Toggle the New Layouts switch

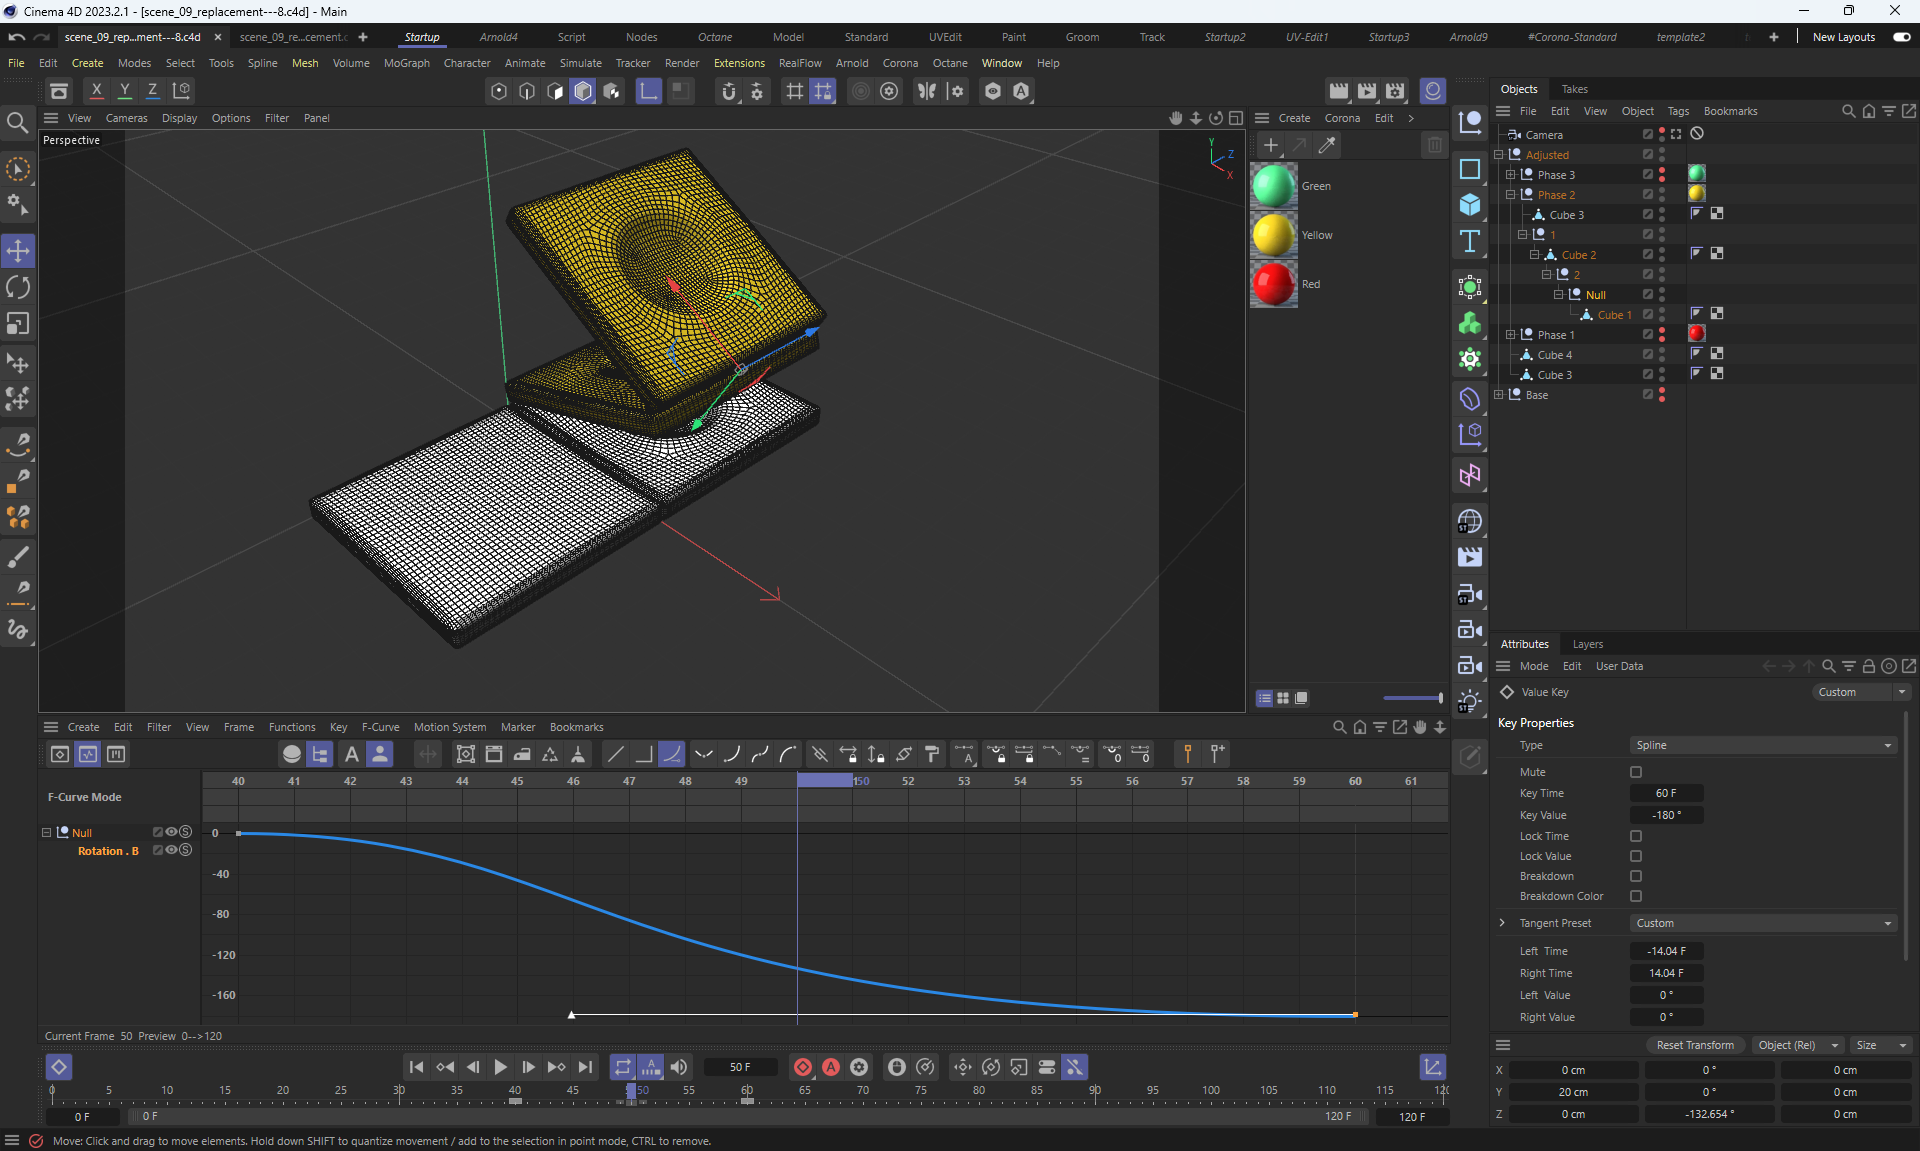click(1901, 37)
